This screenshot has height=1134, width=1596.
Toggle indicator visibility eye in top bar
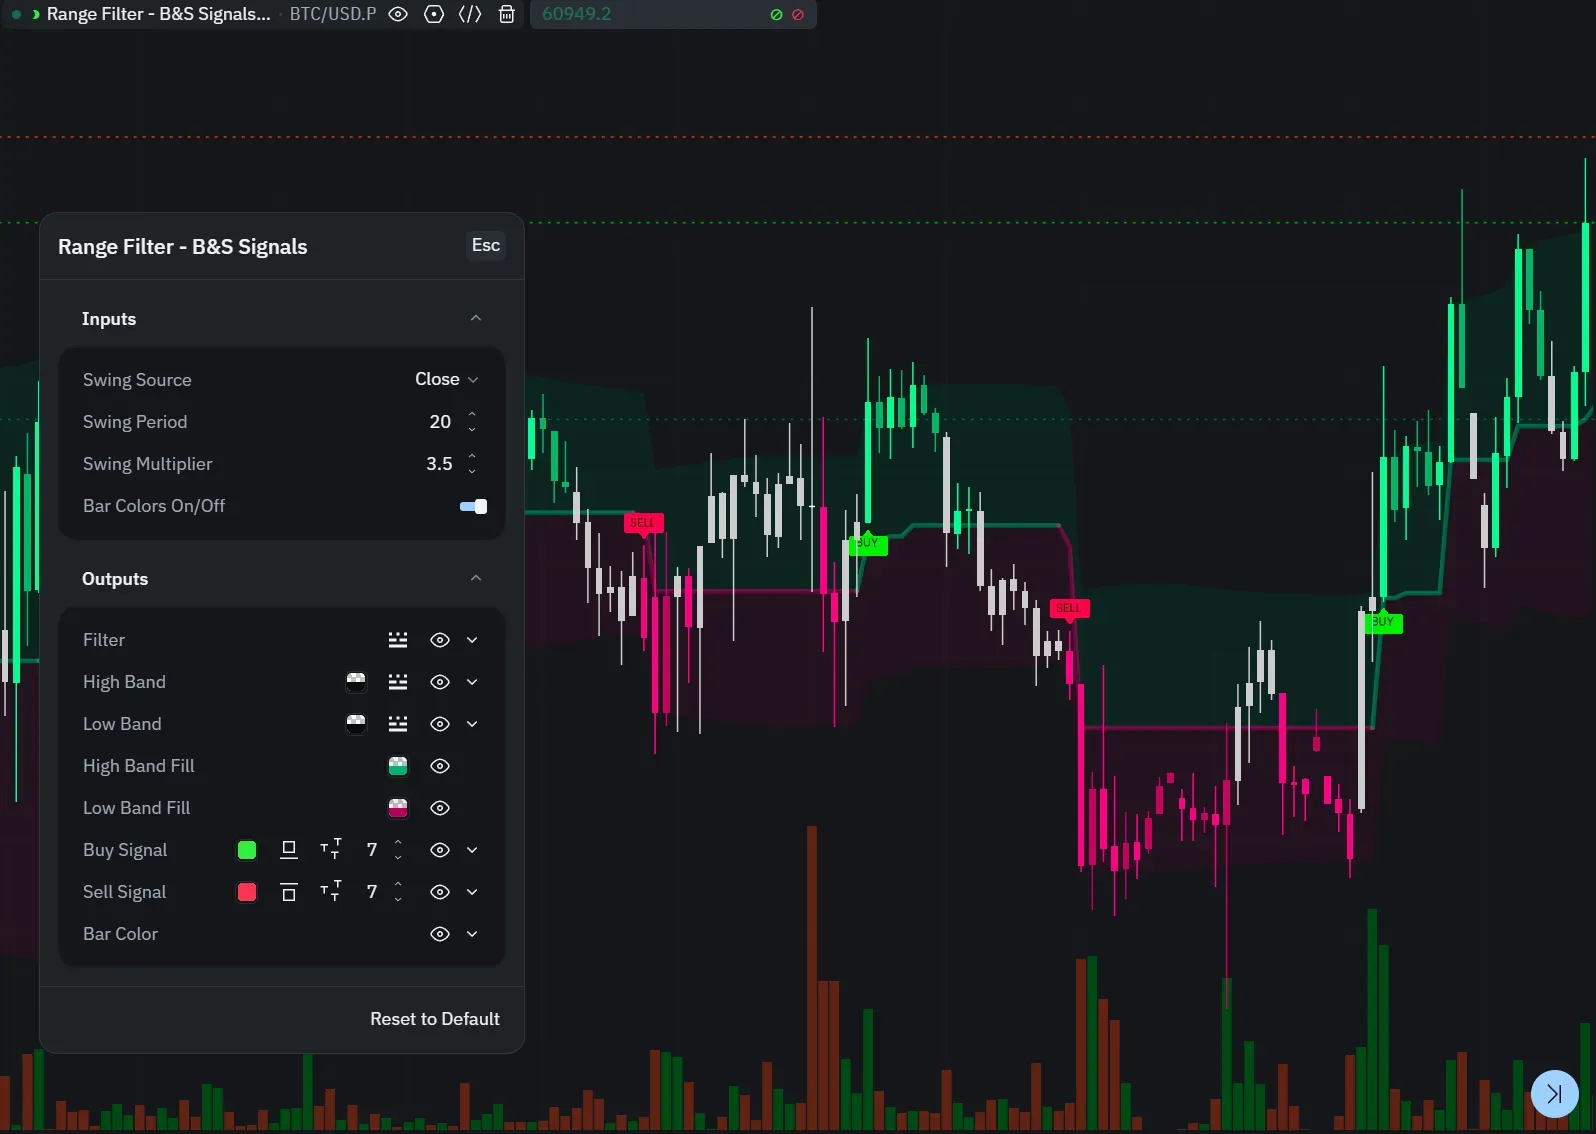(x=398, y=14)
